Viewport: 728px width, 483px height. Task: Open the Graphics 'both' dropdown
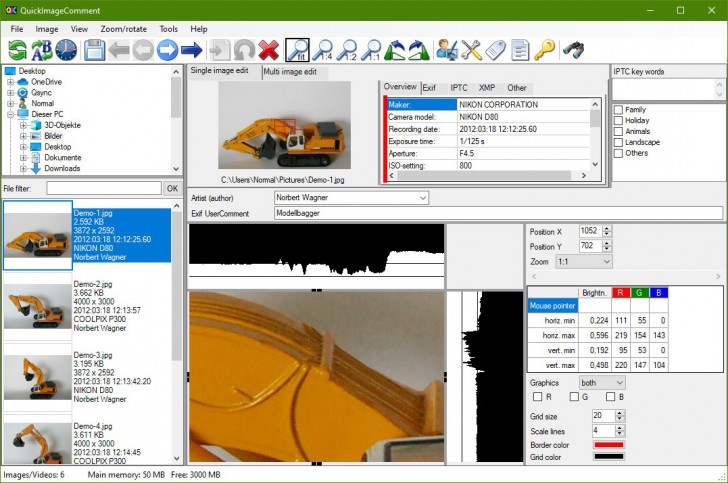[x=619, y=383]
